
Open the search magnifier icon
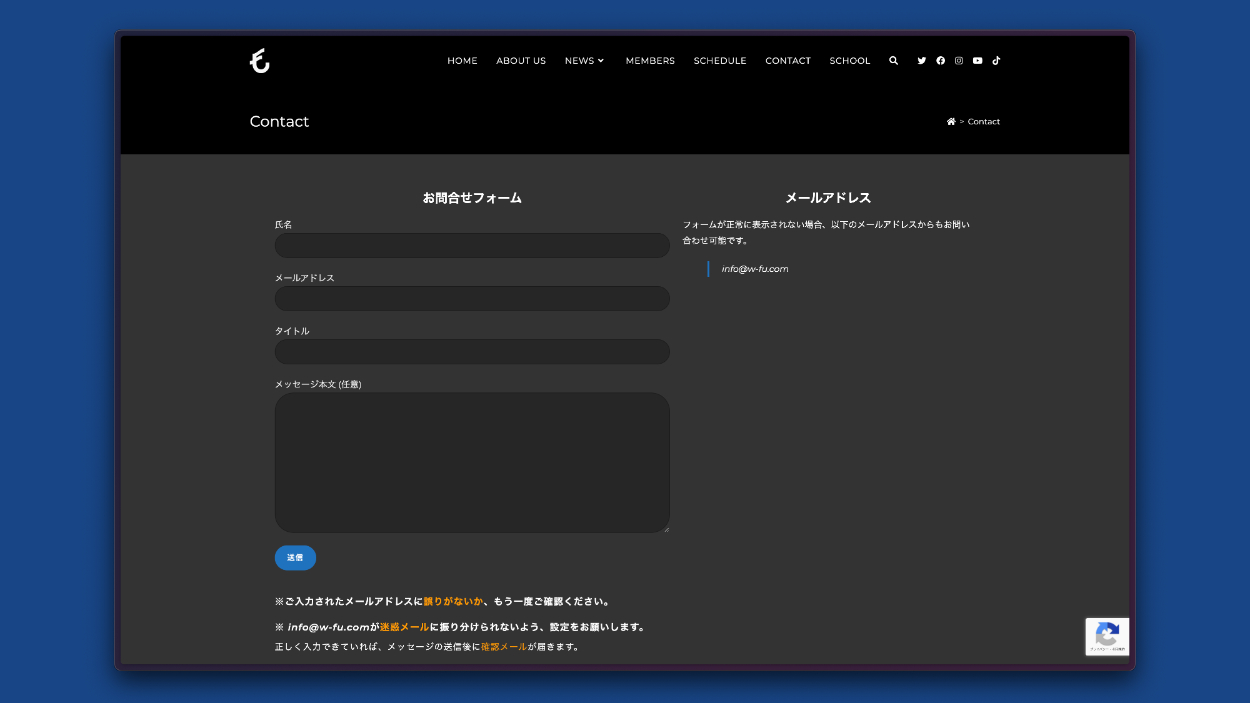893,61
